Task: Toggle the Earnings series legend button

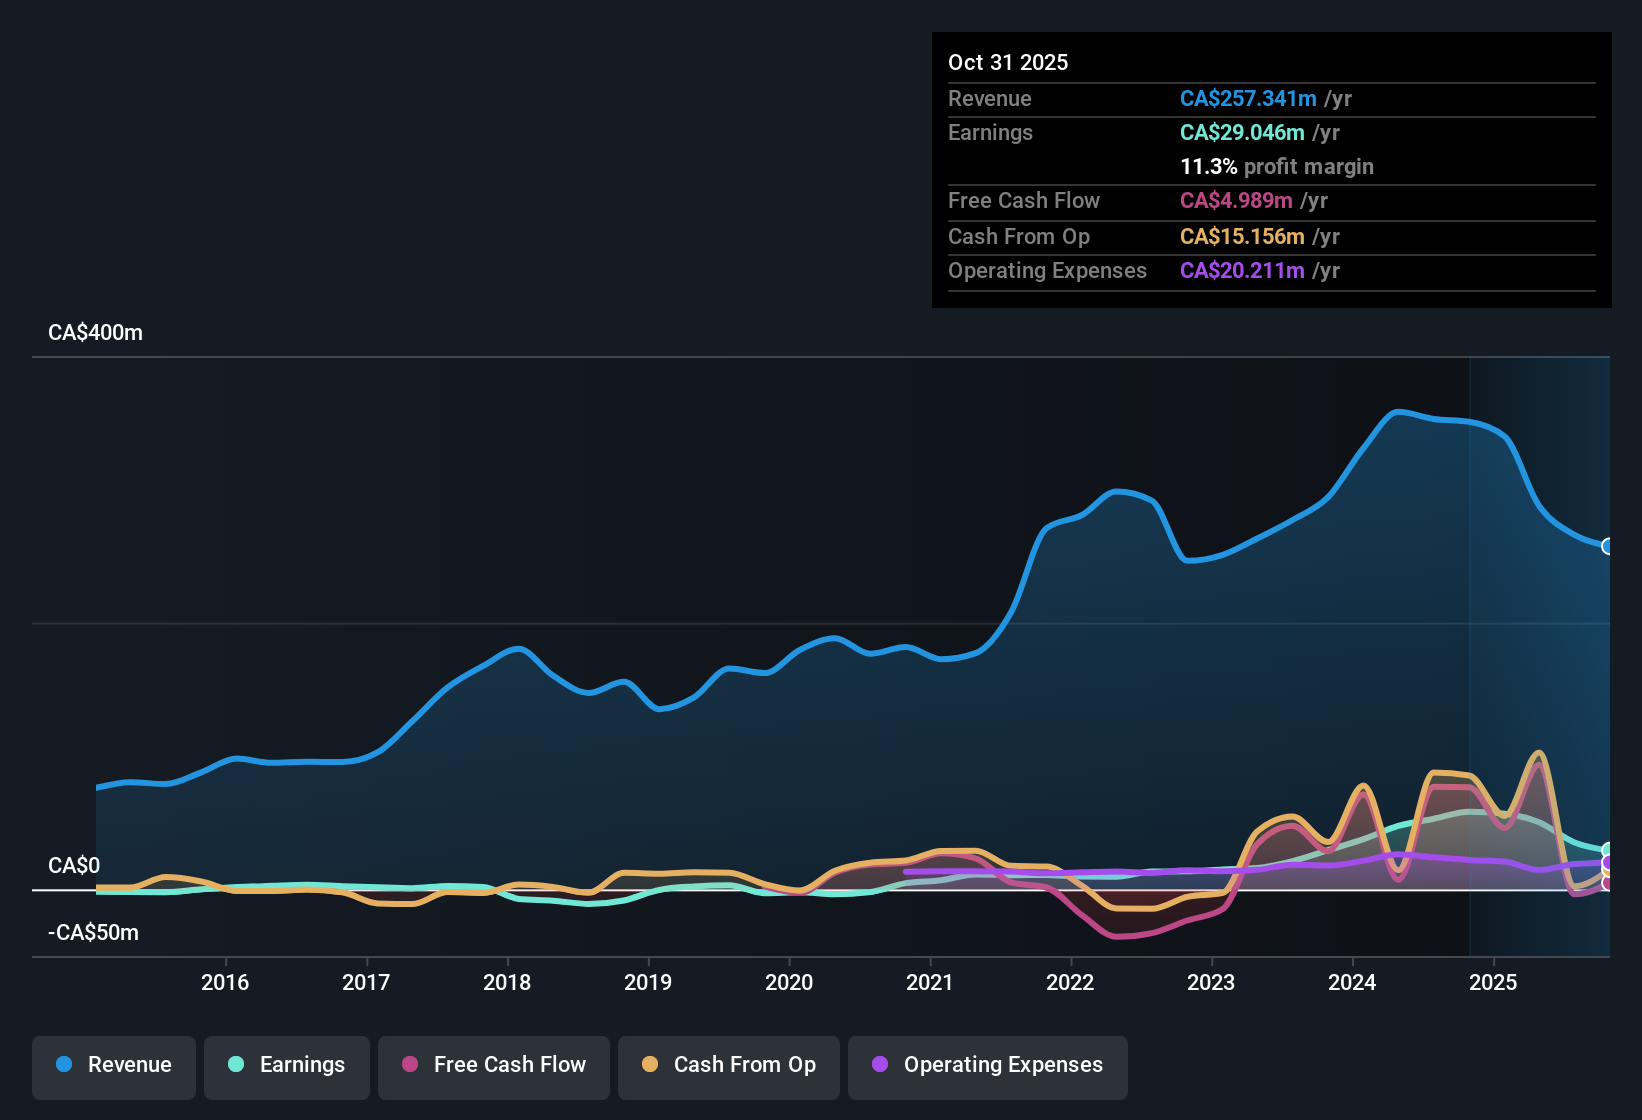Action: click(287, 1067)
